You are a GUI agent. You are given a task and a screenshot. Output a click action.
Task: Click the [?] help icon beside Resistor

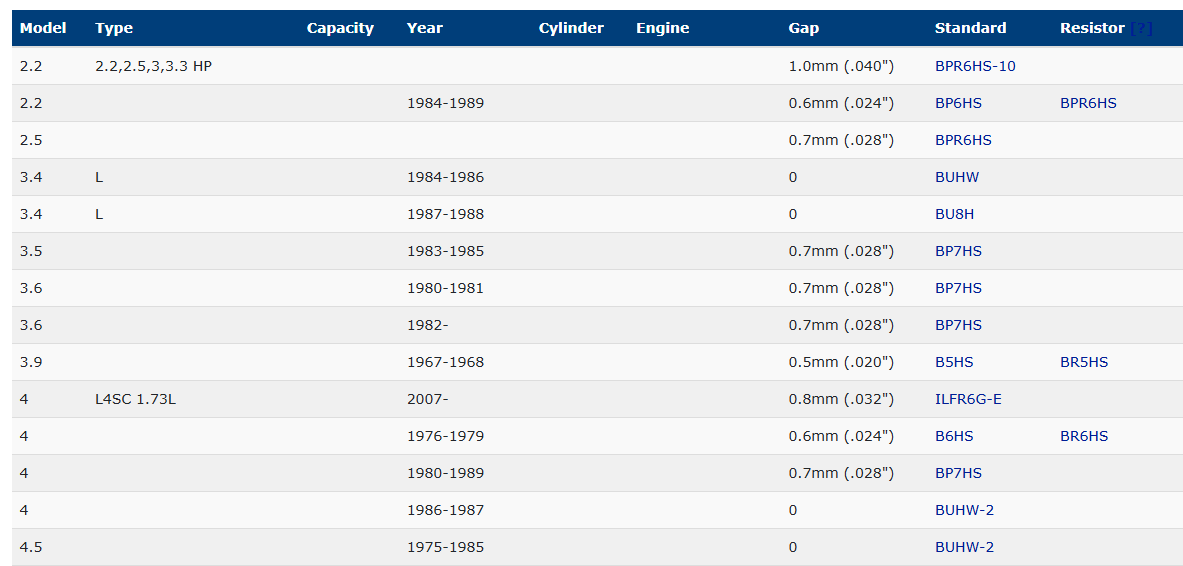point(1140,28)
